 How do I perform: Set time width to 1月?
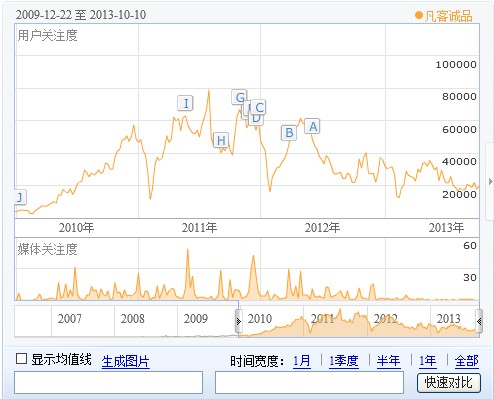(x=302, y=361)
